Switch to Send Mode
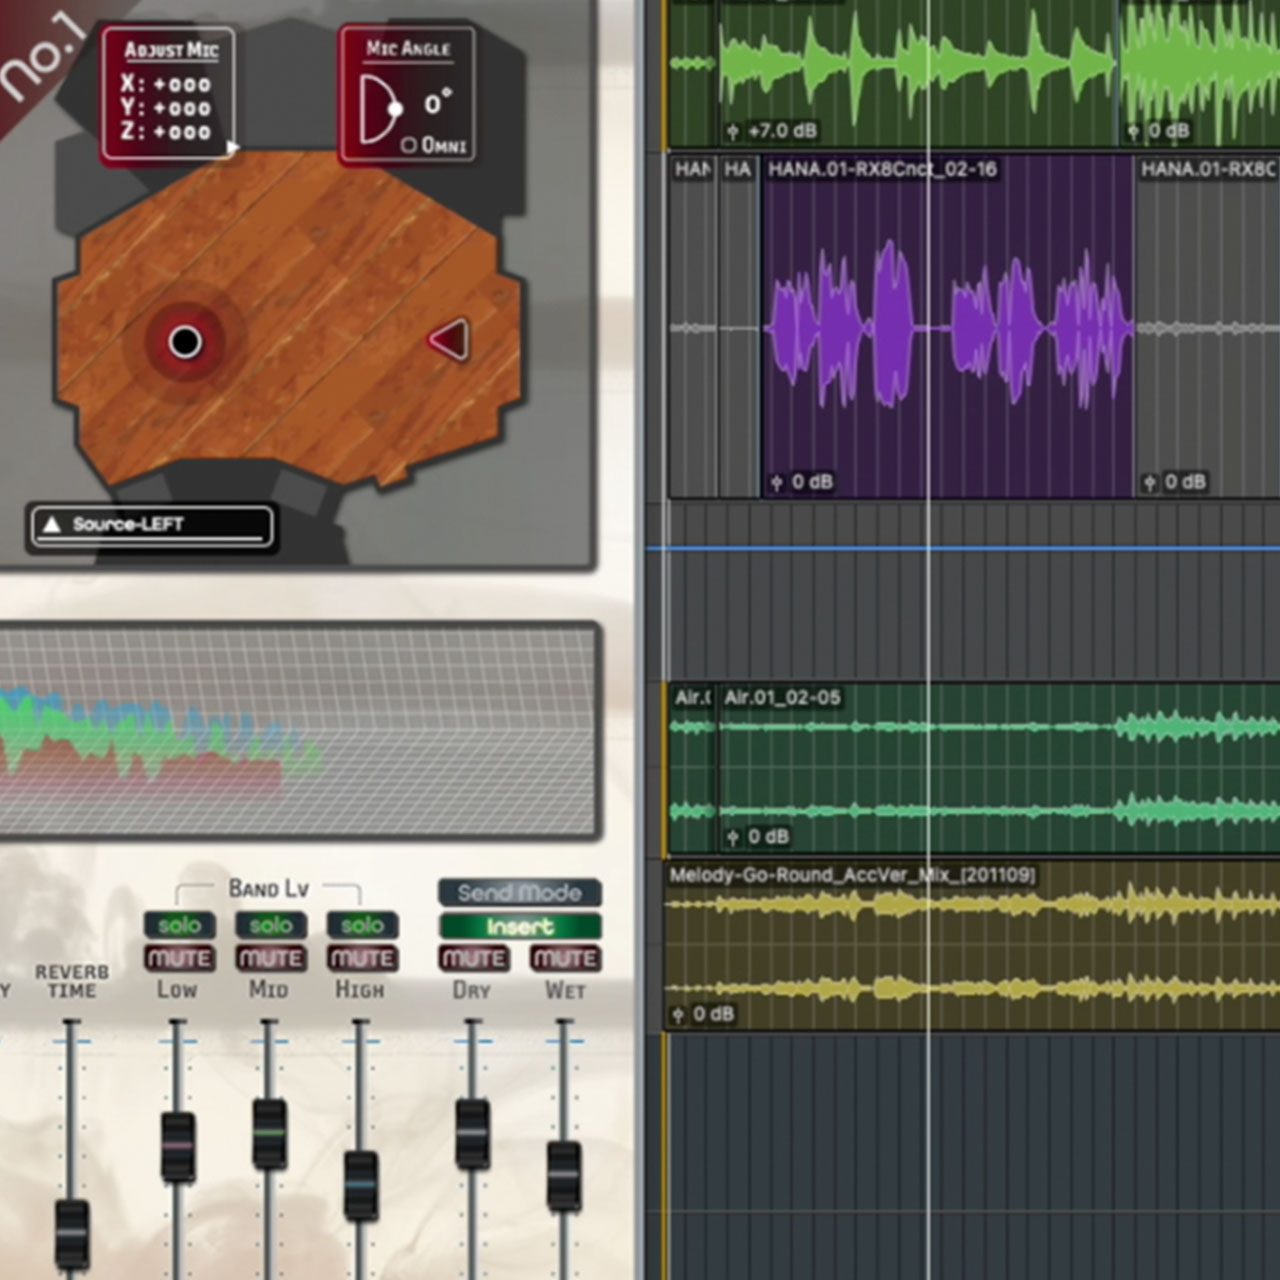The image size is (1280, 1280). (x=519, y=892)
